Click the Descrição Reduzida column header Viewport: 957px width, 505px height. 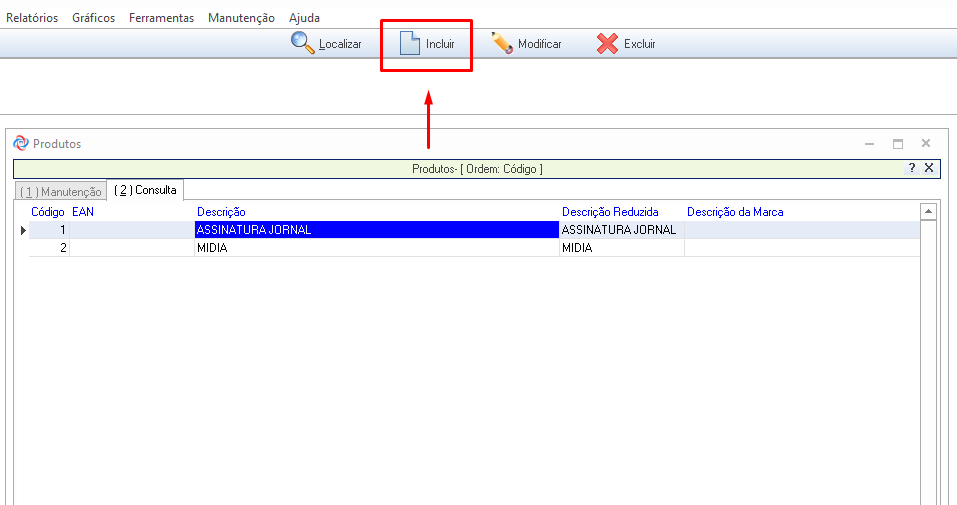(610, 212)
